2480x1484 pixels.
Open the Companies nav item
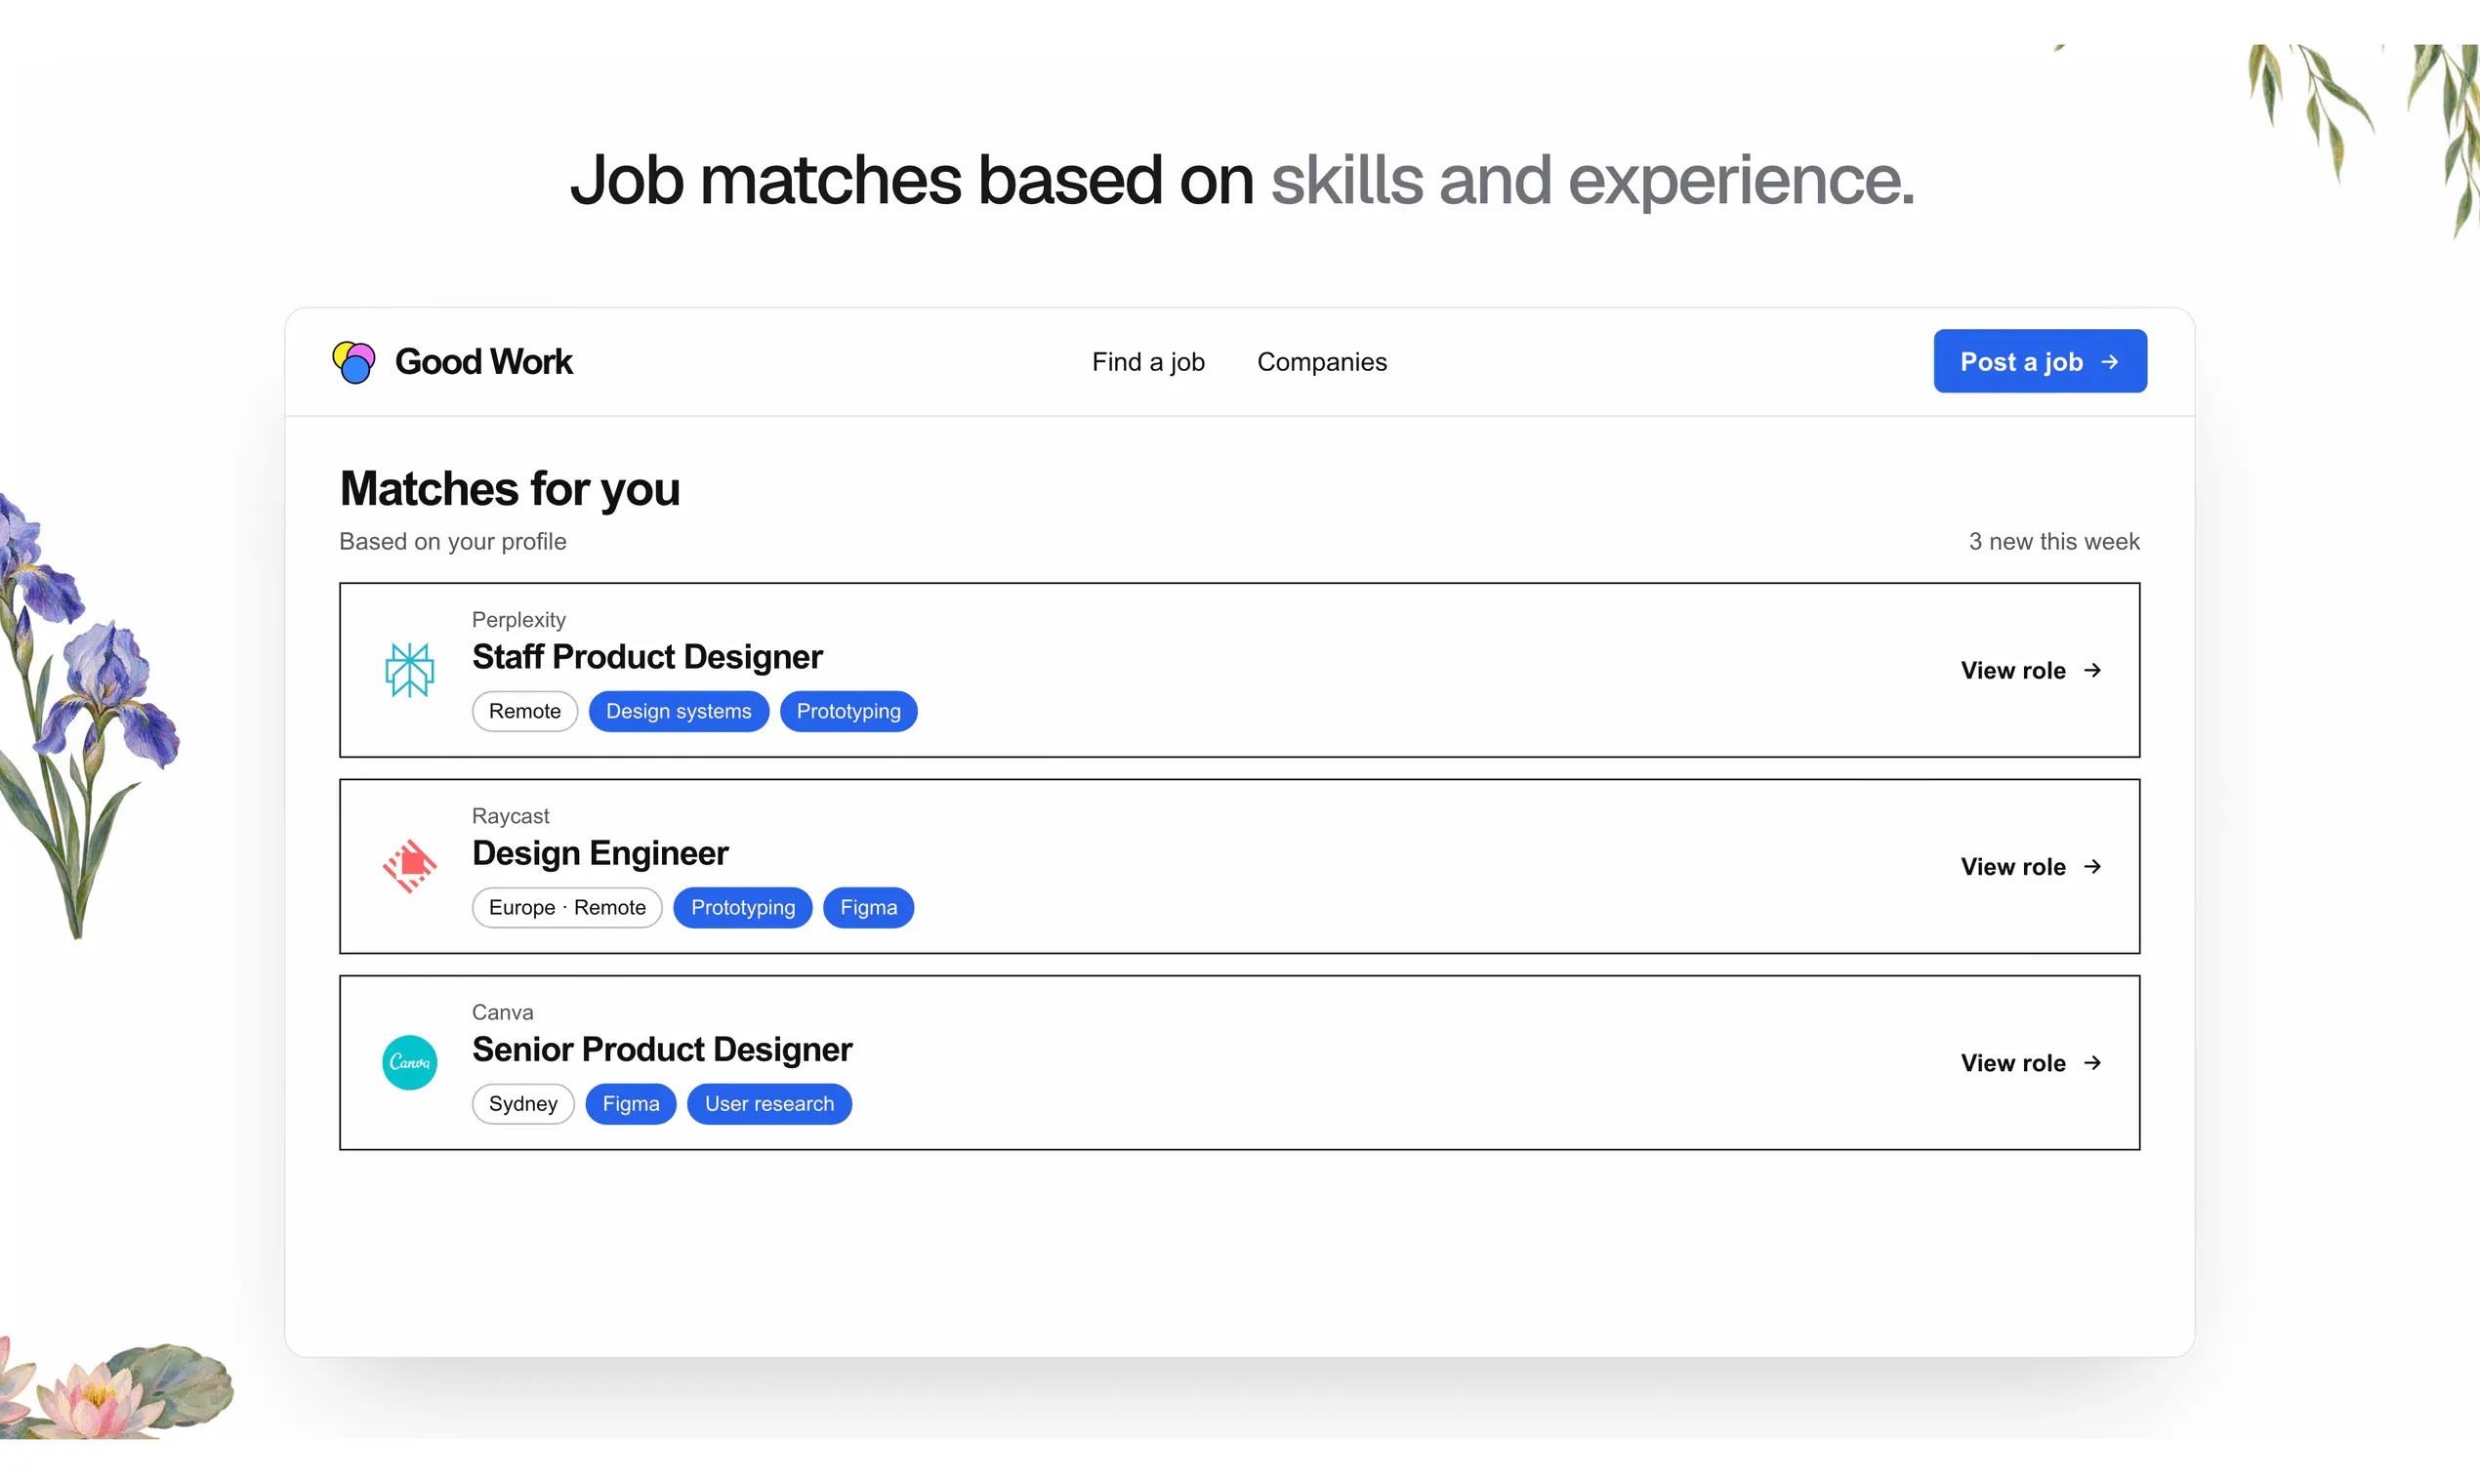click(x=1321, y=362)
